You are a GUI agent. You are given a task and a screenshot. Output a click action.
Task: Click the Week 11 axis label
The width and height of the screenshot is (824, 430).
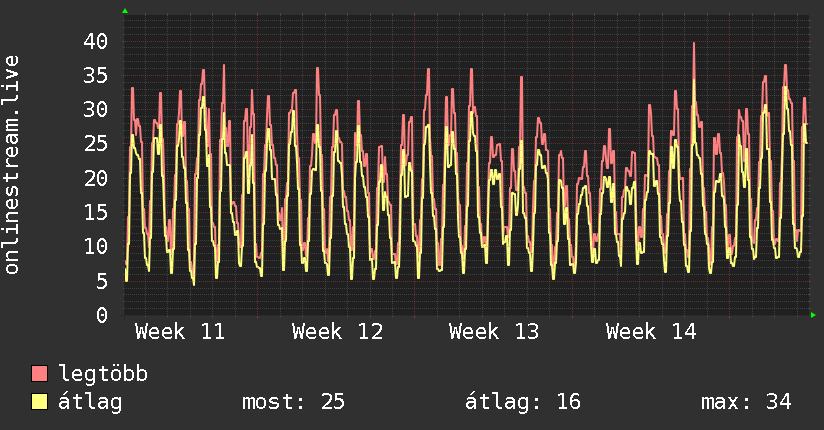click(x=180, y=332)
